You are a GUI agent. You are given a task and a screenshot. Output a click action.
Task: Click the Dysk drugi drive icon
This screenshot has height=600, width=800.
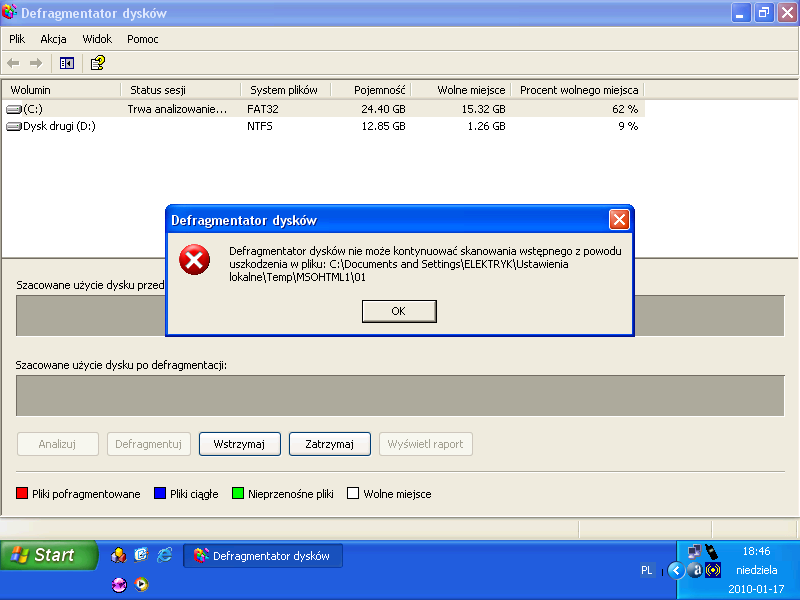[x=14, y=127]
